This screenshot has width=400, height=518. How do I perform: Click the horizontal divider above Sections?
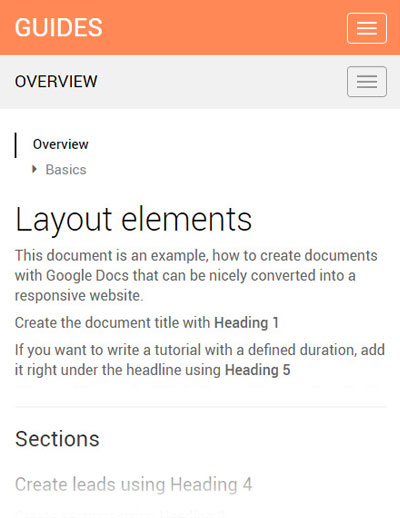200,407
